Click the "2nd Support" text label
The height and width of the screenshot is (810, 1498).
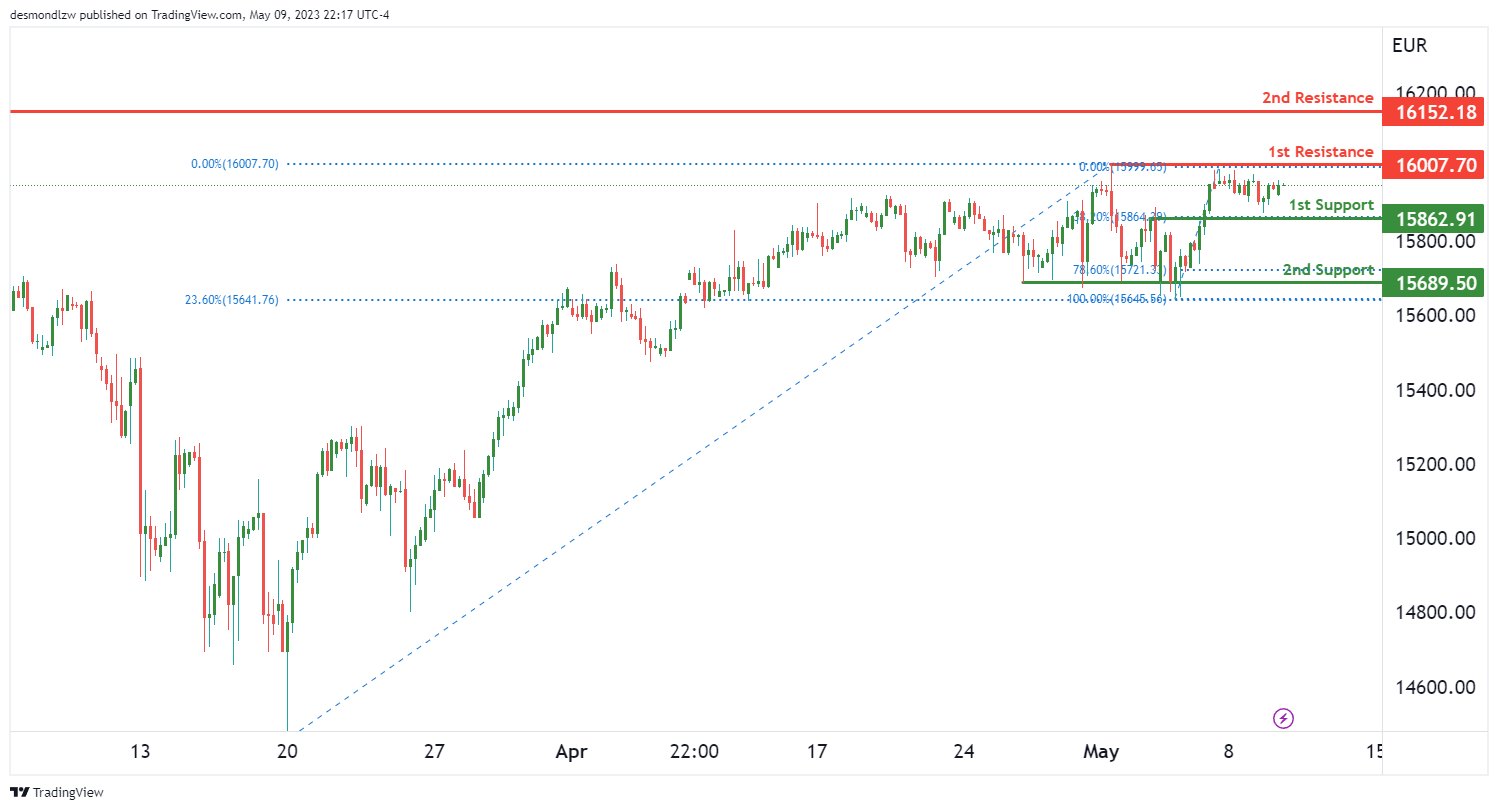click(x=1328, y=270)
